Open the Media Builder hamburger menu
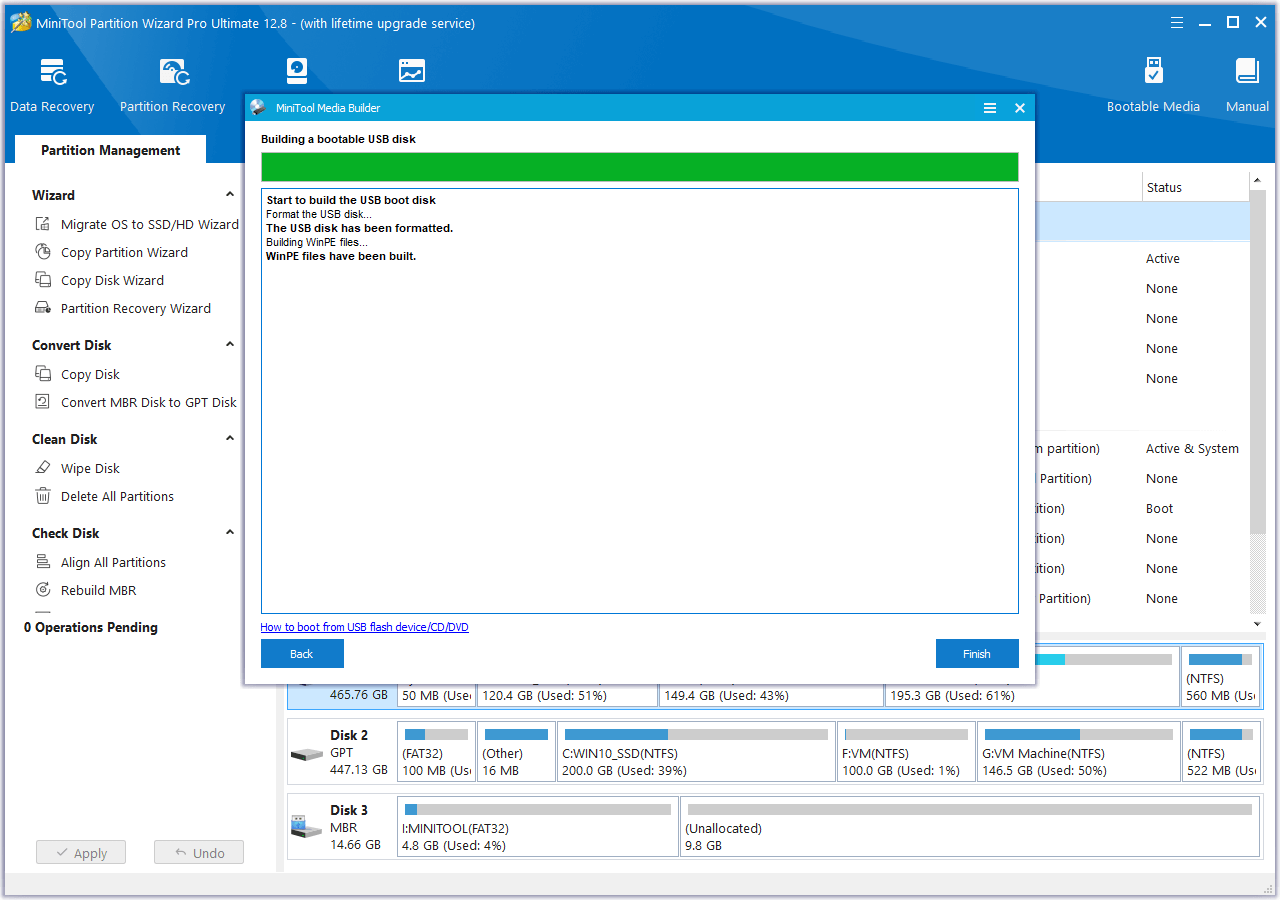 click(x=990, y=108)
